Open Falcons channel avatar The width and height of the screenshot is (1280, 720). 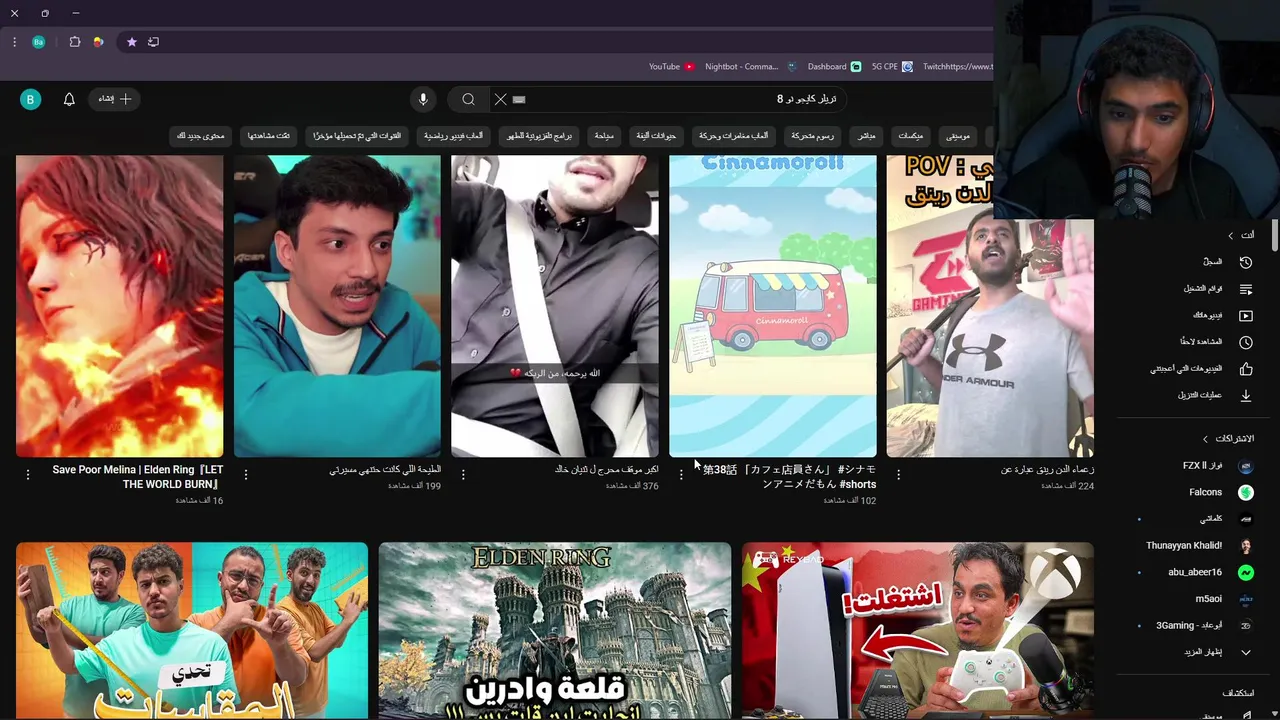point(1245,492)
